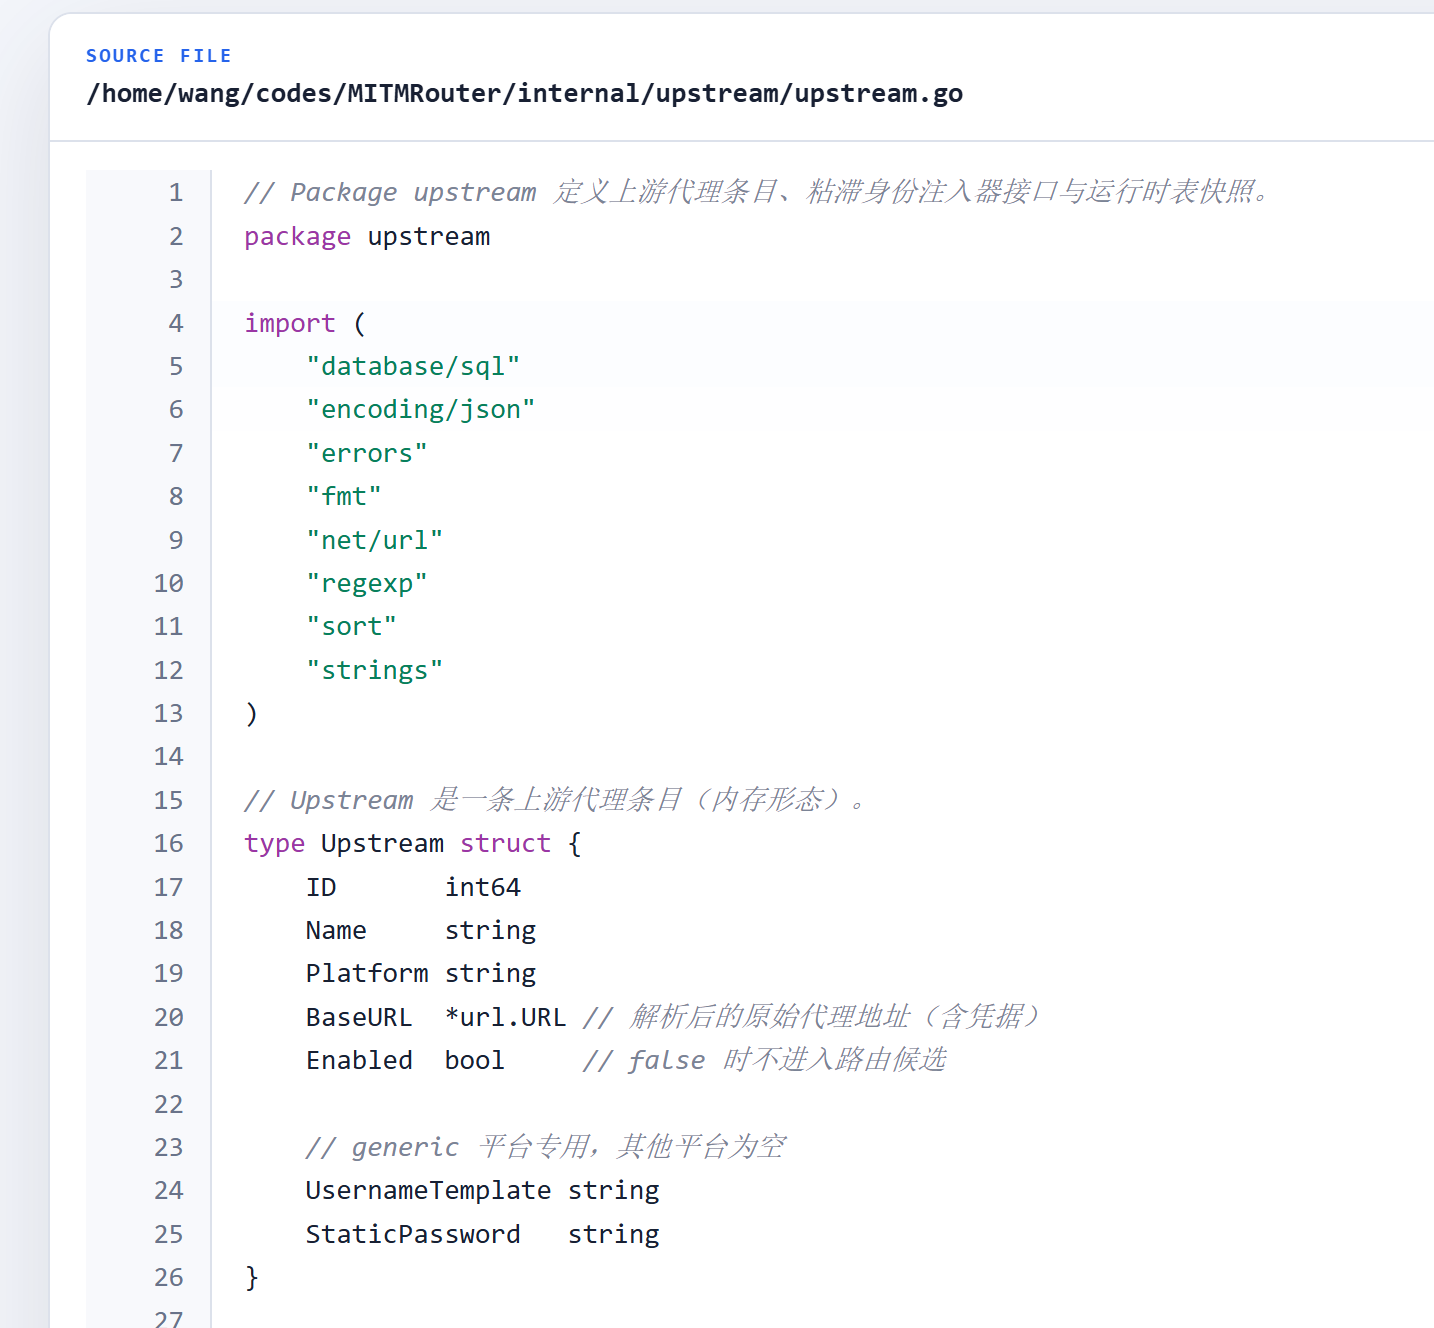The height and width of the screenshot is (1328, 1434).
Task: Select the "bool" type on the Enabled line
Action: click(475, 1060)
